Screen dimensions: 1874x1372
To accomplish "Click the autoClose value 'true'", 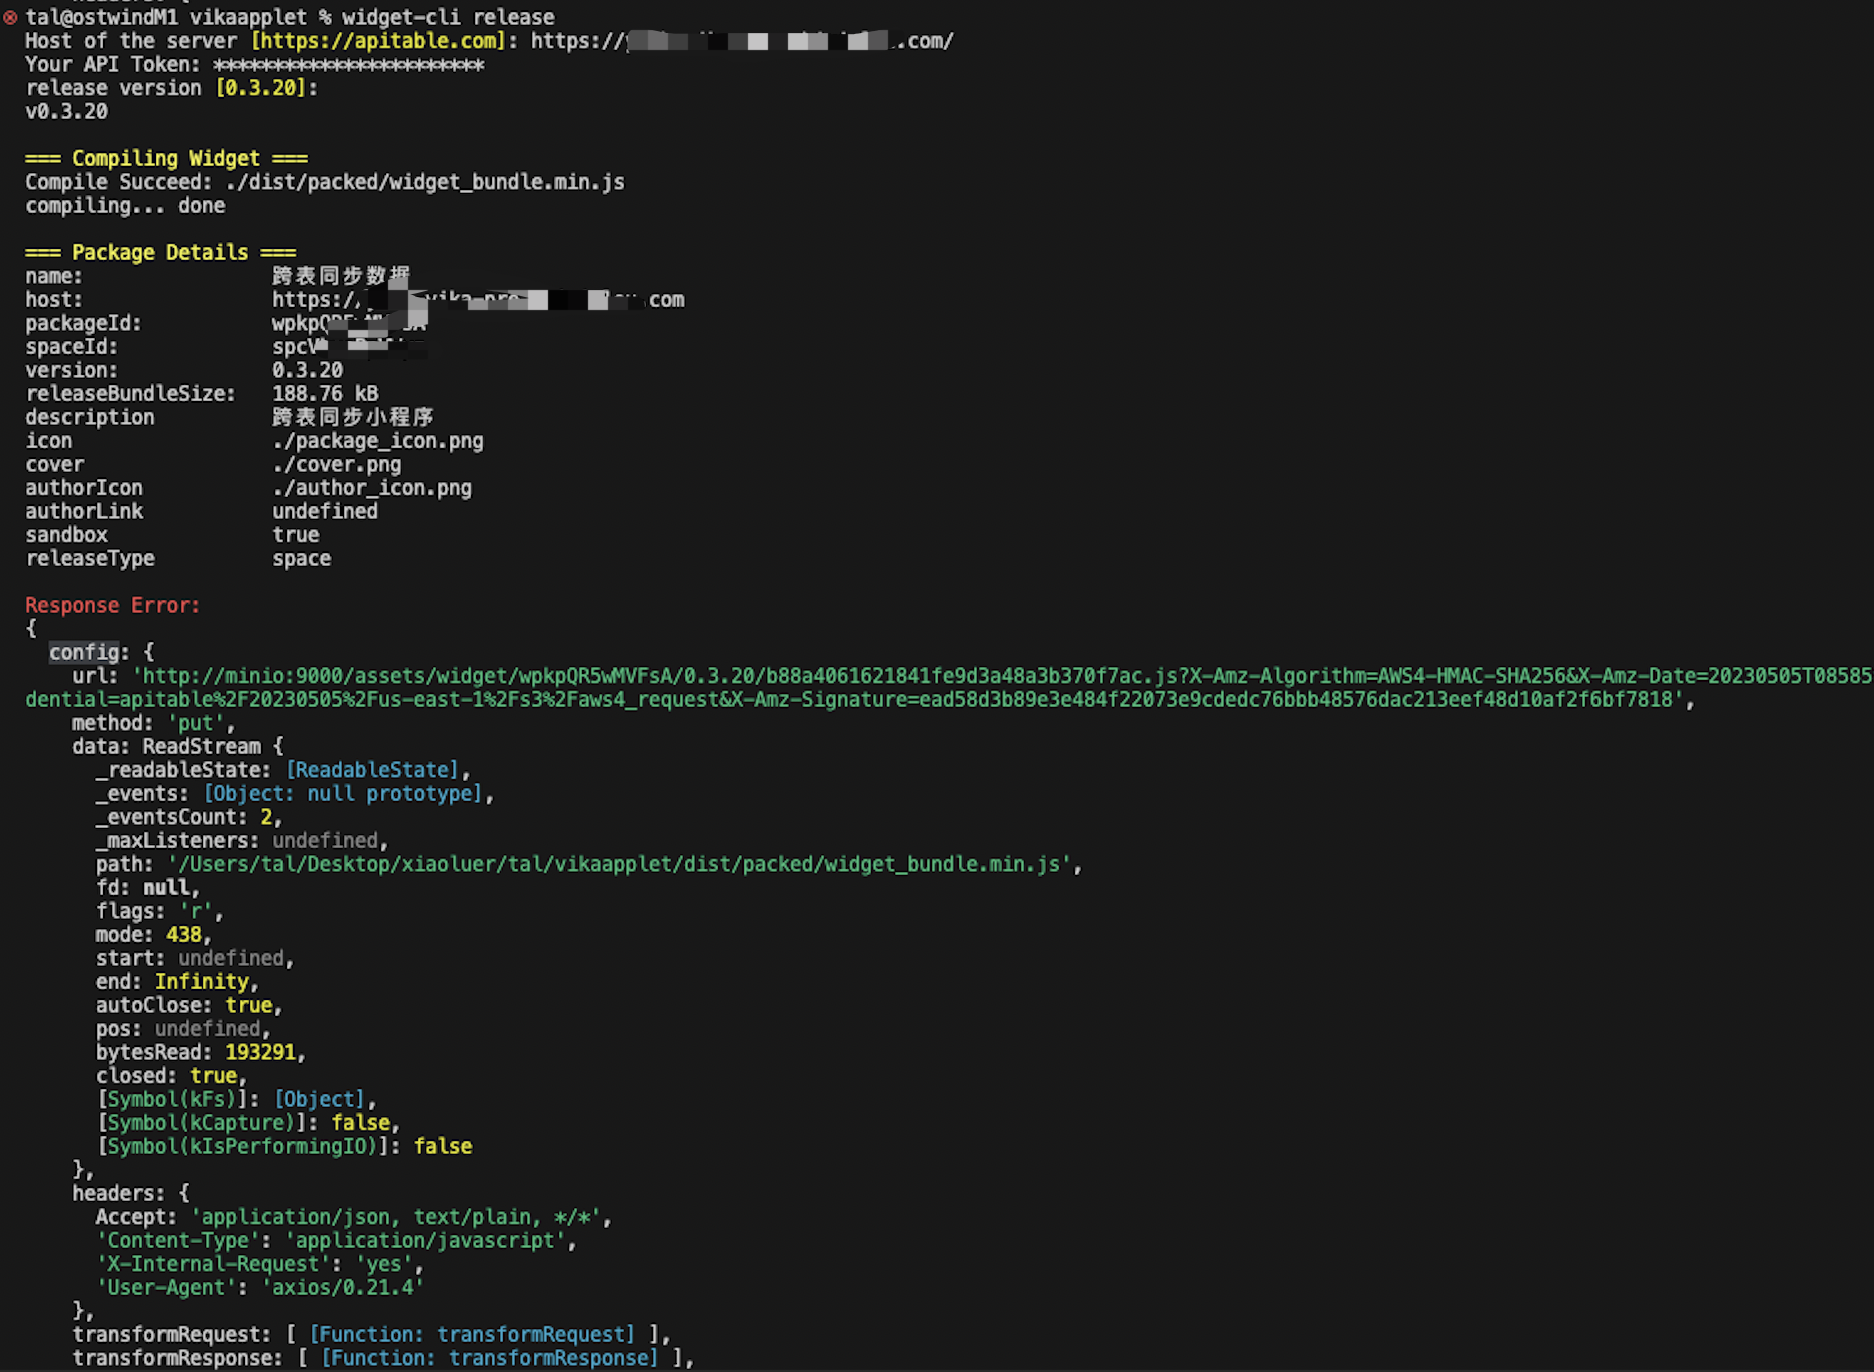I will click(249, 1005).
